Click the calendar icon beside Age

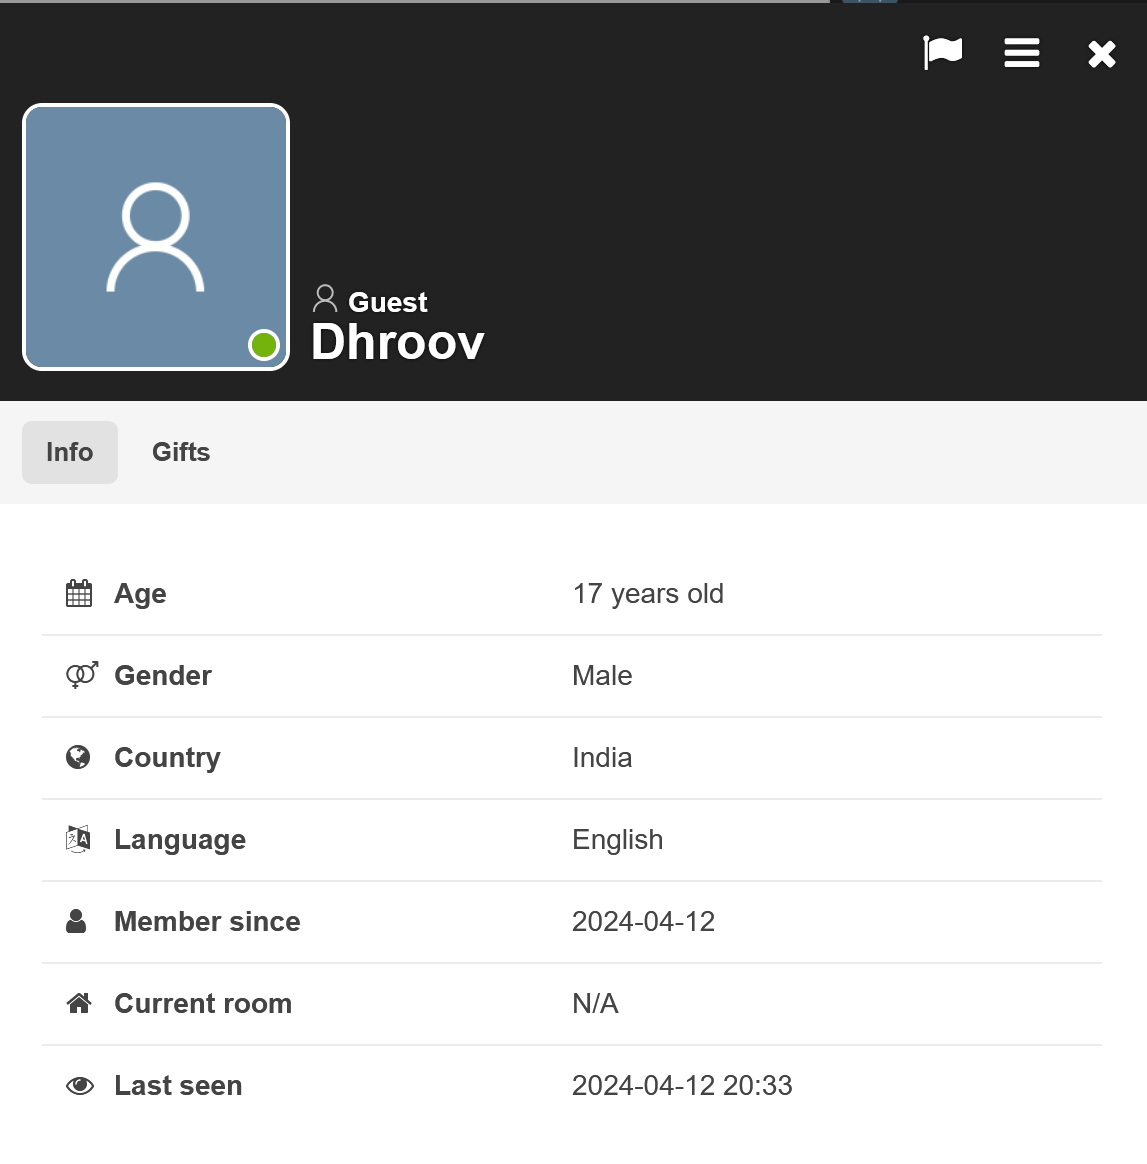pyautogui.click(x=79, y=594)
